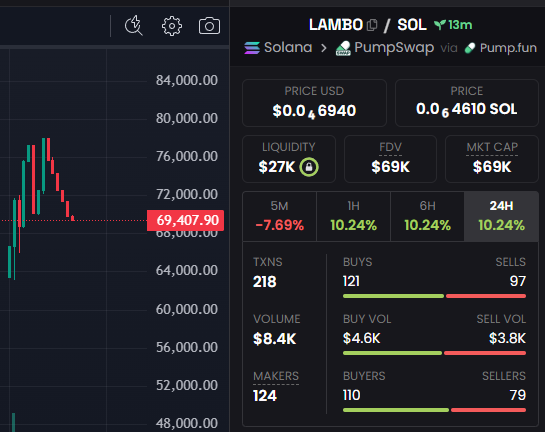The image size is (545, 432).
Task: Click the makers count 124
Action: pos(265,396)
